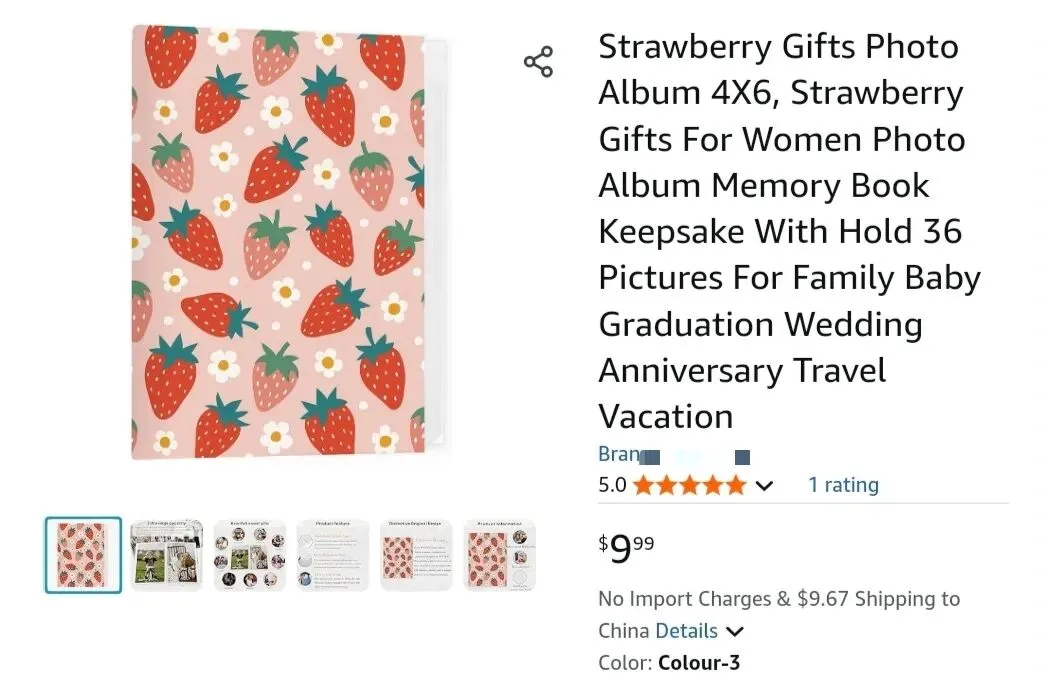Screen dimensions: 1046x674
Task: Select the Product feature thumbnail
Action: click(x=333, y=555)
